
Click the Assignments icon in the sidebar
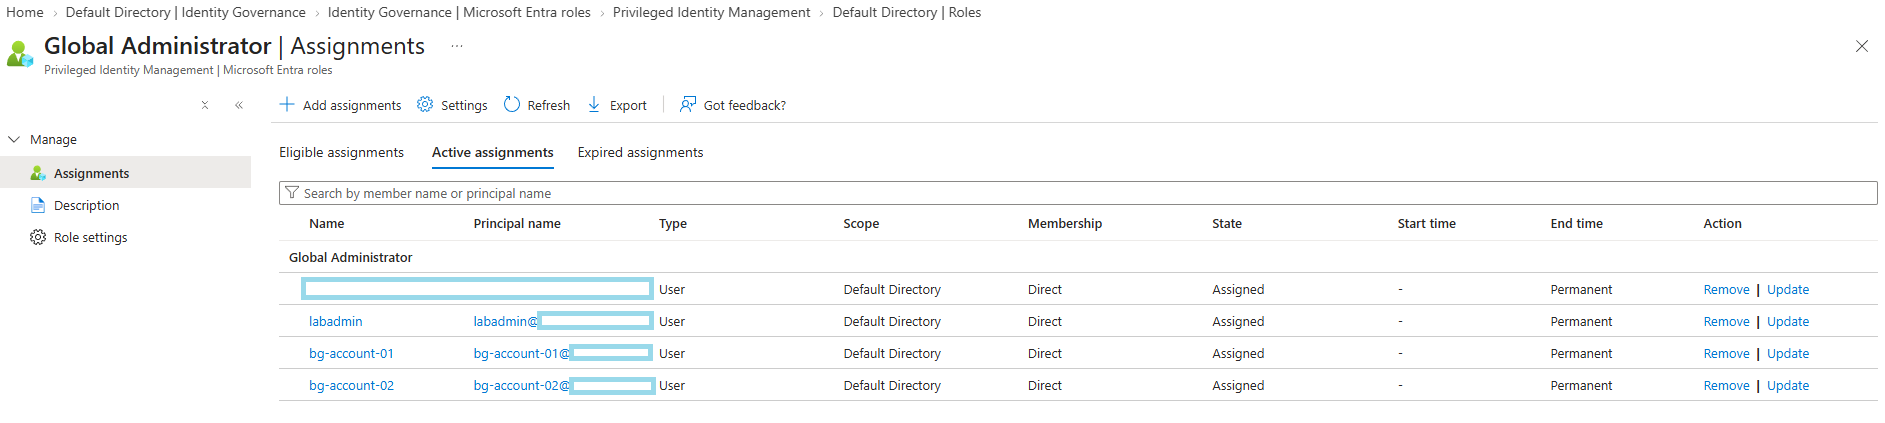38,173
